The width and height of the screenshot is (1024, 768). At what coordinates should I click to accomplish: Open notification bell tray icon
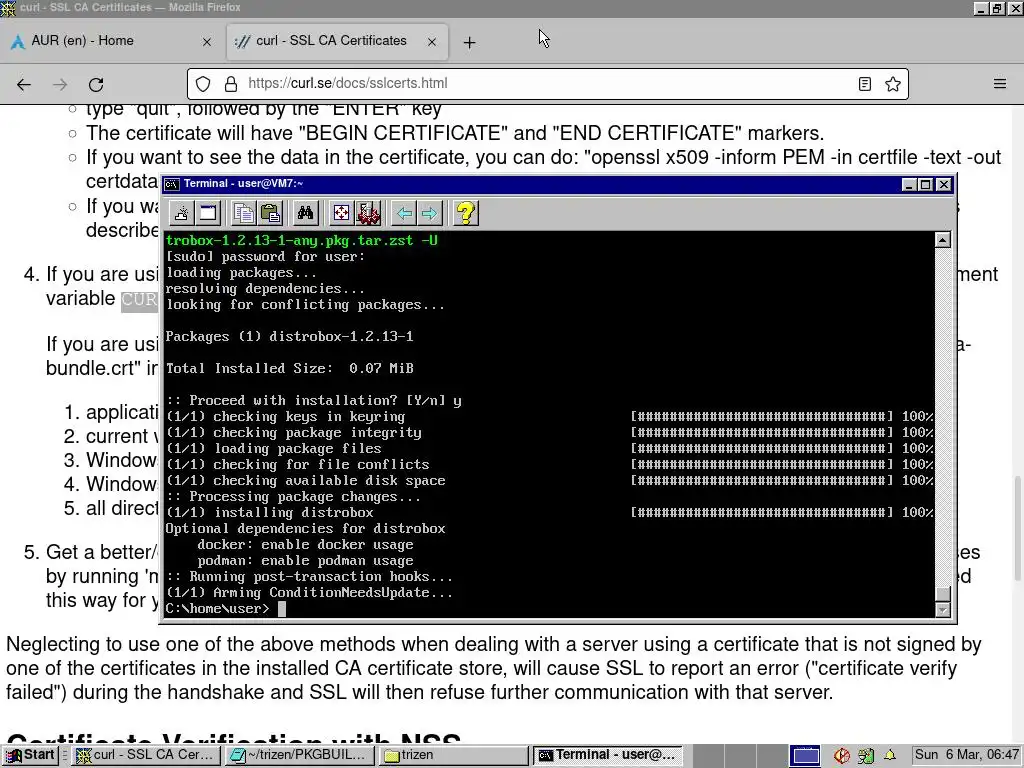[889, 755]
